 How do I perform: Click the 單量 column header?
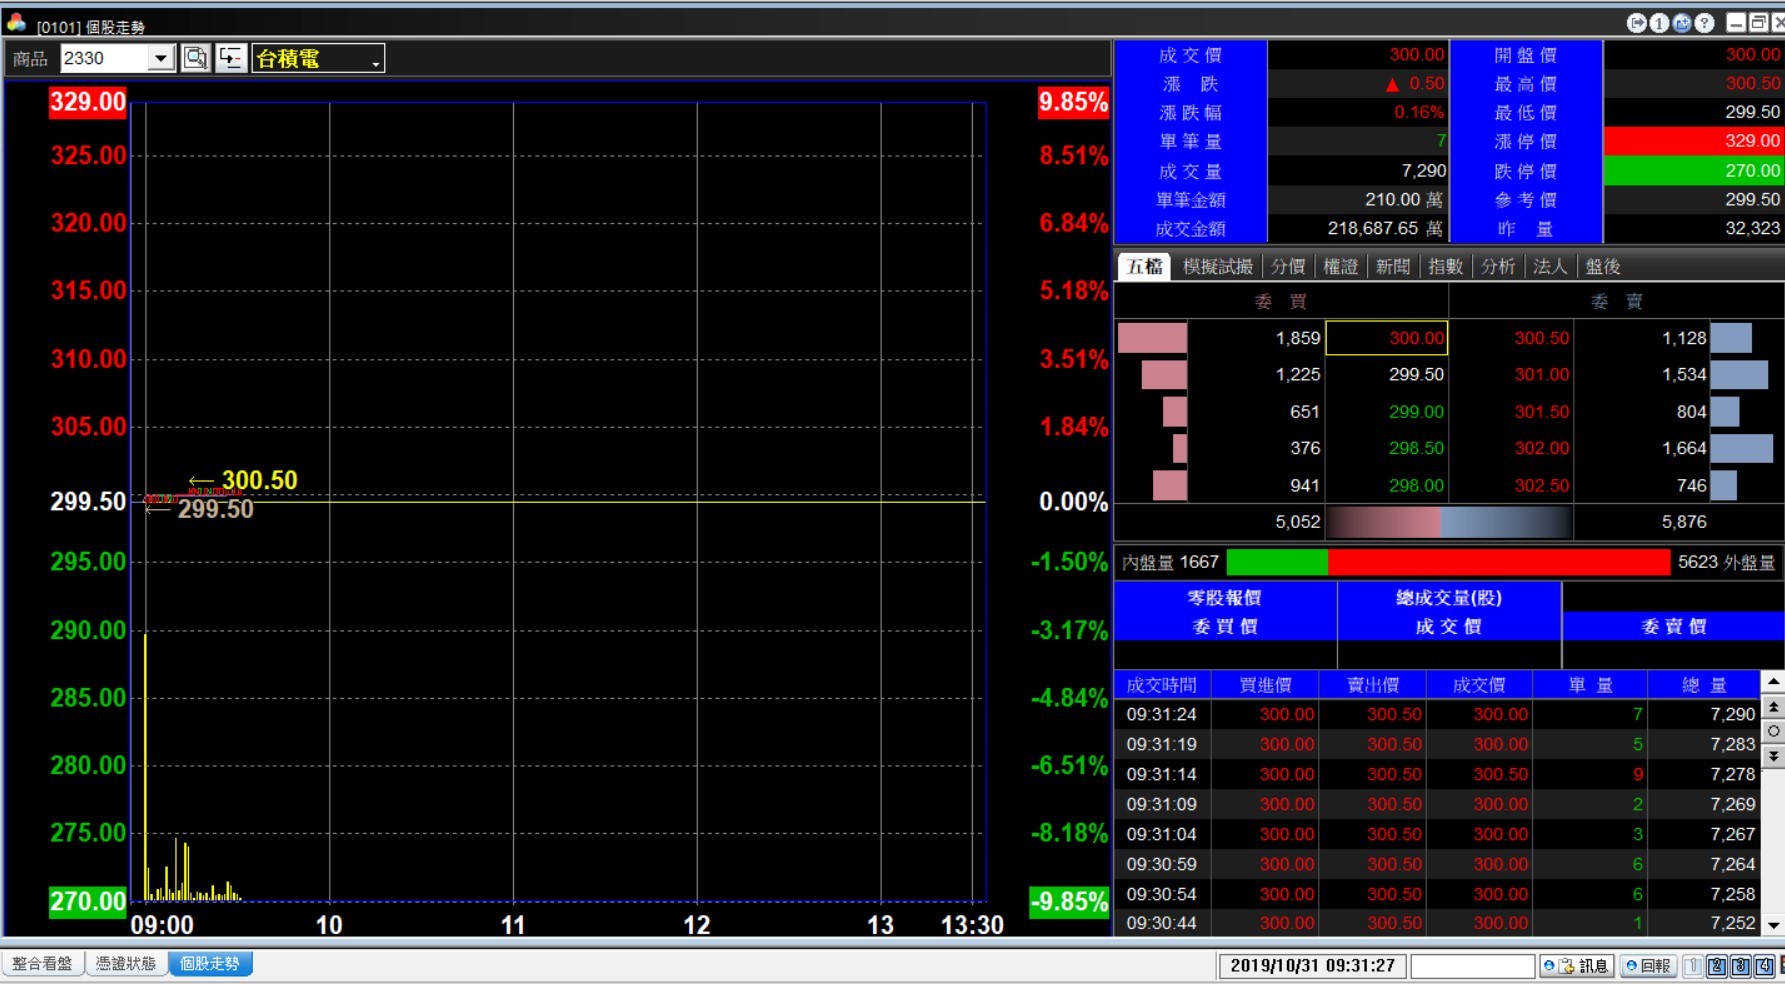click(x=1590, y=685)
